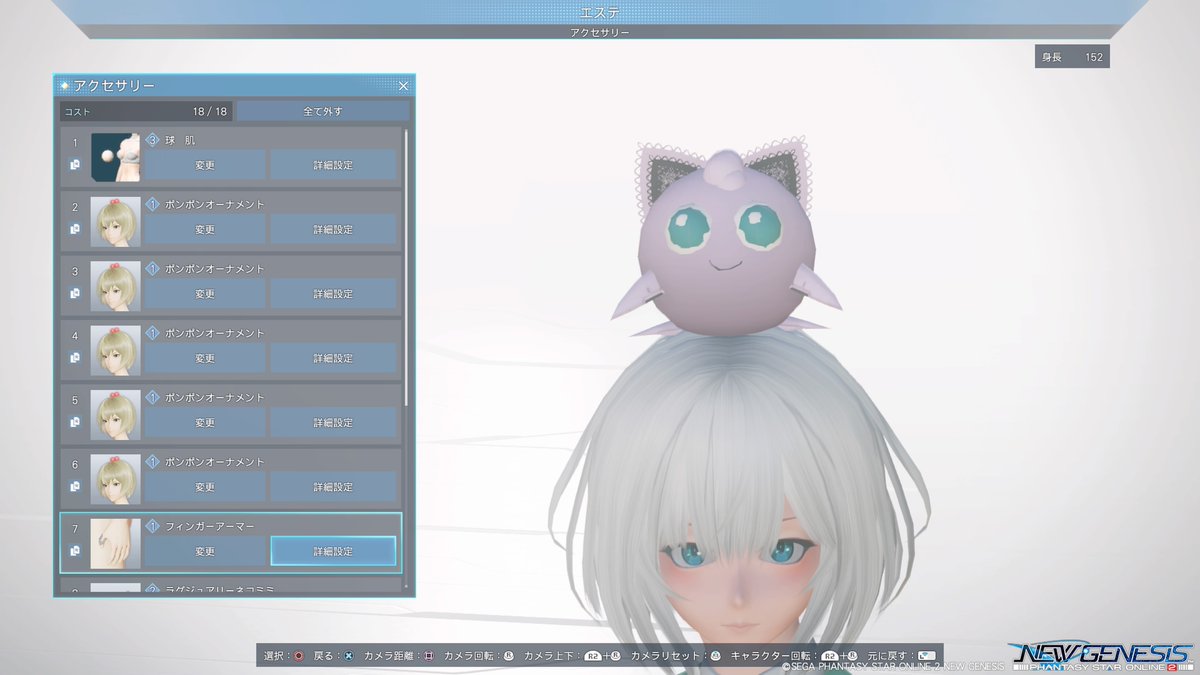Viewport: 1200px width, 675px height.
Task: Click the copy icon for accessory slot 6
Action: [x=75, y=486]
